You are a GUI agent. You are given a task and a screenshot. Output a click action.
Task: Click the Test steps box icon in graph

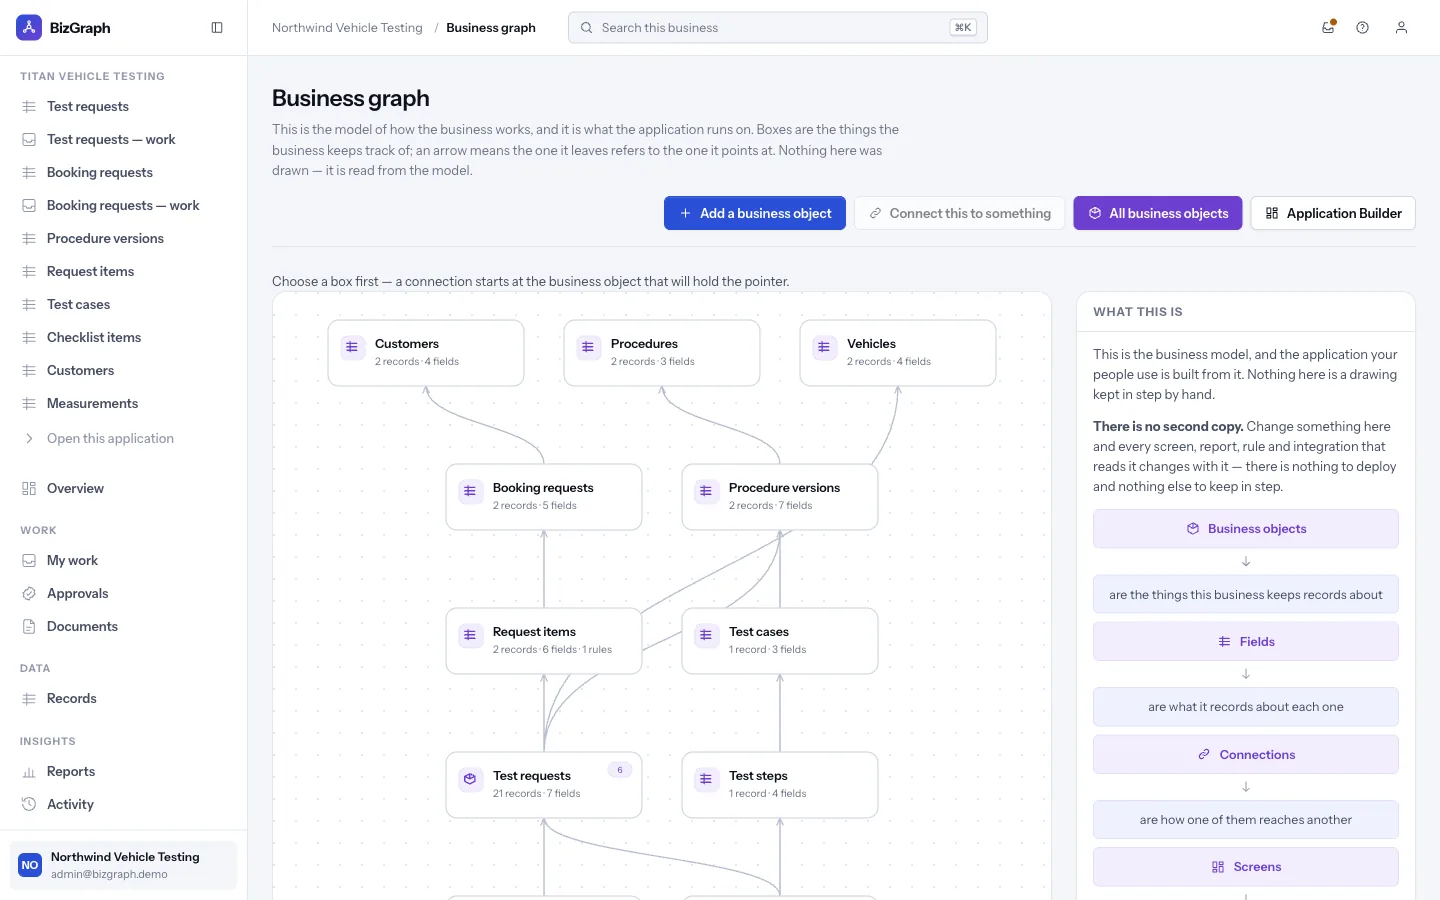[x=706, y=780]
